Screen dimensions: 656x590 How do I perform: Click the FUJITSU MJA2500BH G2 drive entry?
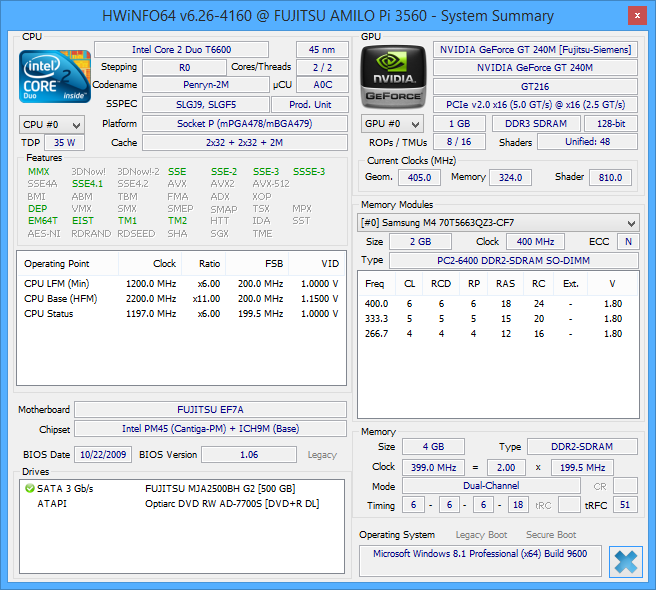coord(220,489)
